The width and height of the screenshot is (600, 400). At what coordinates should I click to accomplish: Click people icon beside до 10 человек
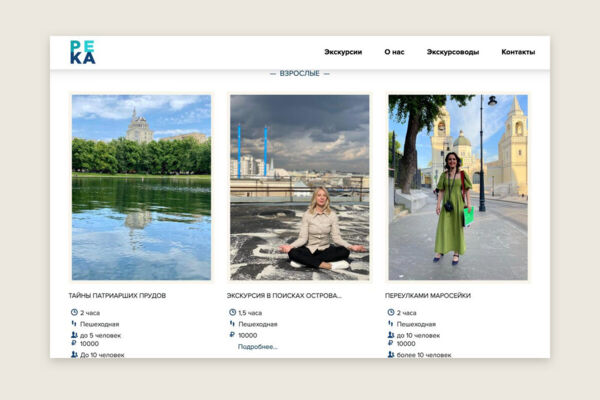click(x=391, y=335)
